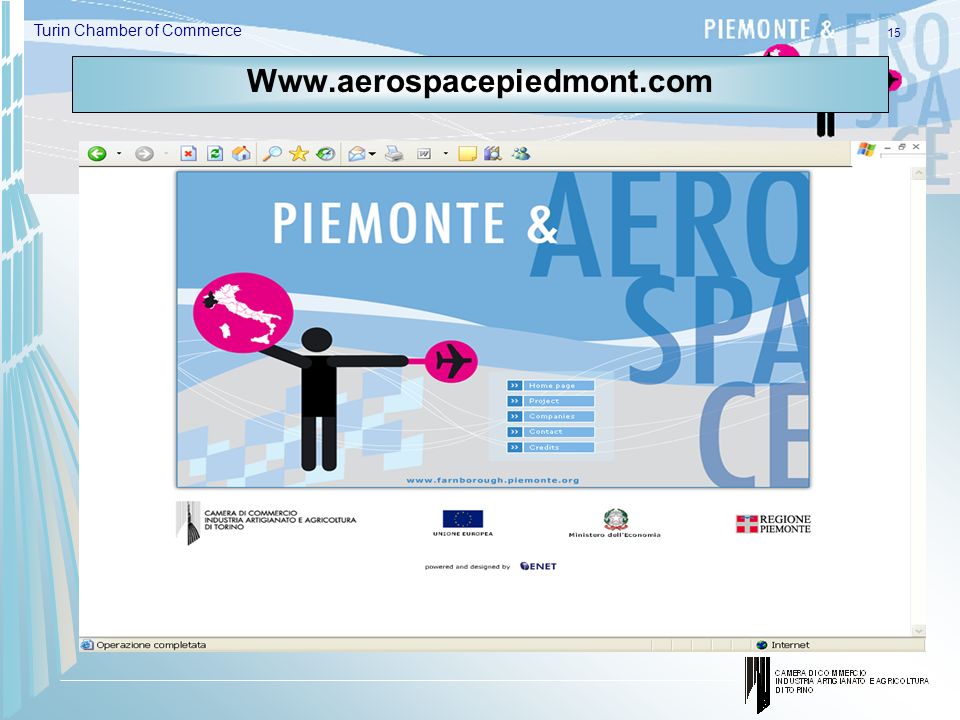Click the Ministero dell'Economia emblem
Screen dimensions: 960x720
615,523
